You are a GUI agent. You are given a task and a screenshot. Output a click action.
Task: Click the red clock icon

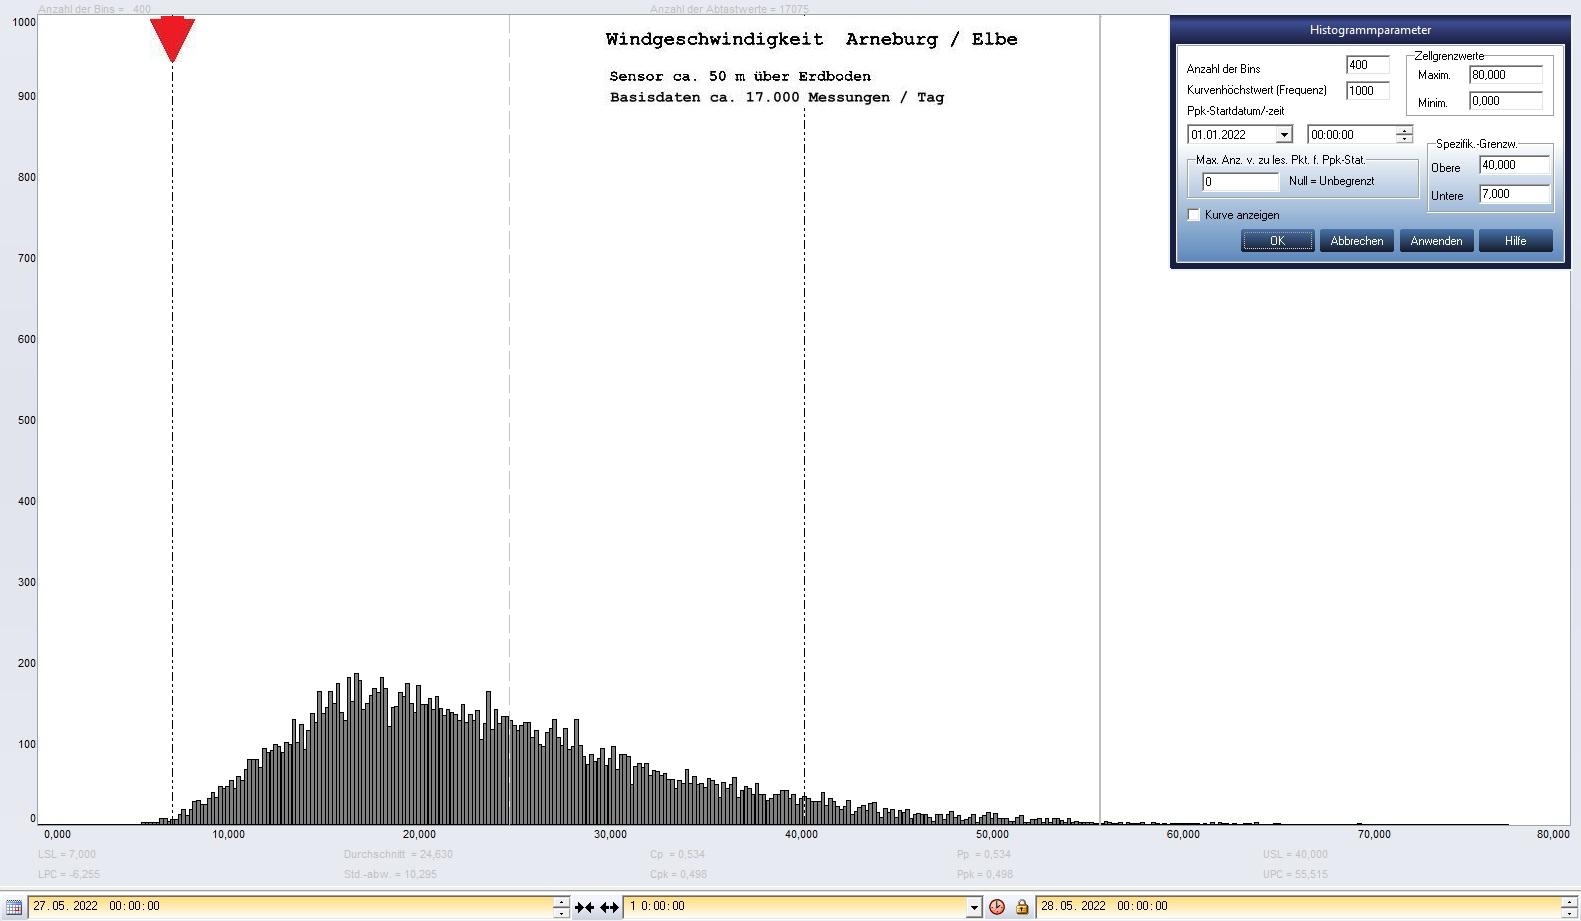[x=997, y=907]
